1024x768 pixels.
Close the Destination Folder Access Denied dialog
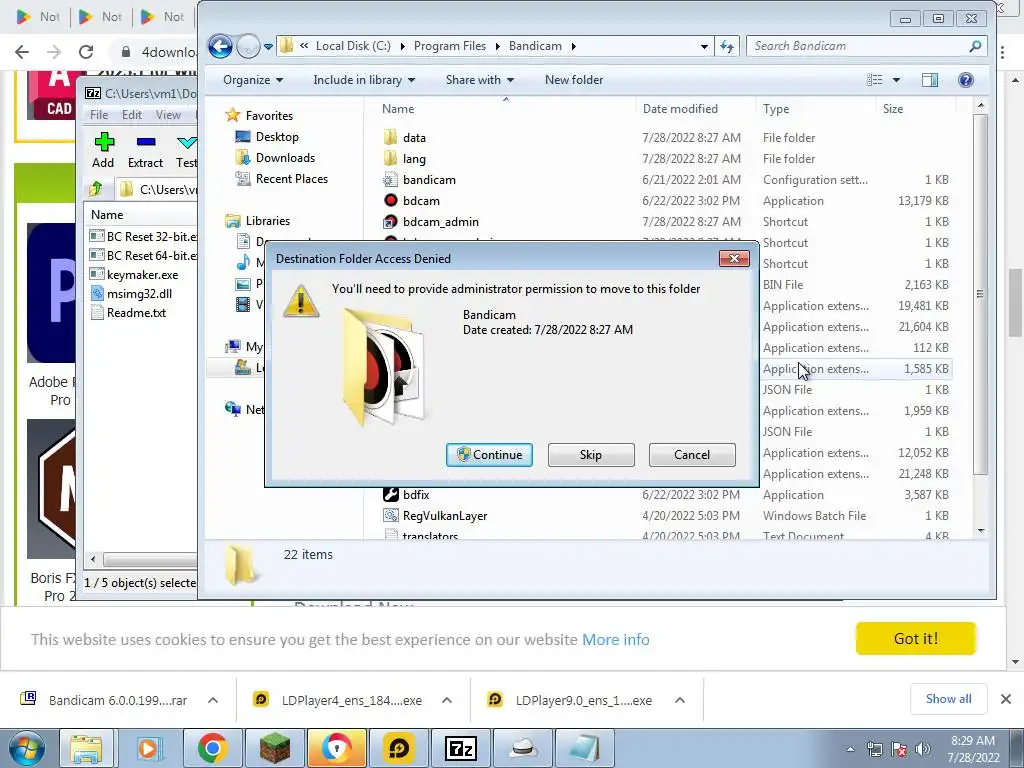pyautogui.click(x=733, y=259)
